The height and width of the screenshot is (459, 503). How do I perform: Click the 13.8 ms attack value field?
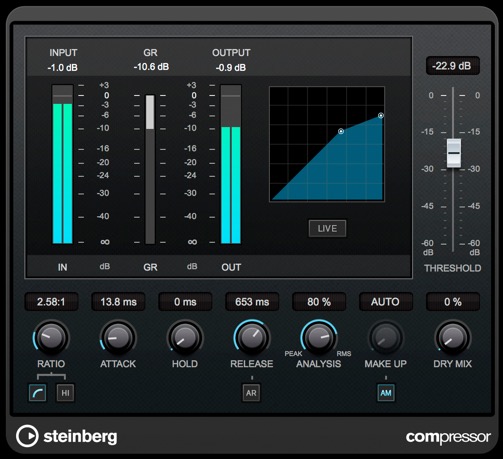point(118,302)
